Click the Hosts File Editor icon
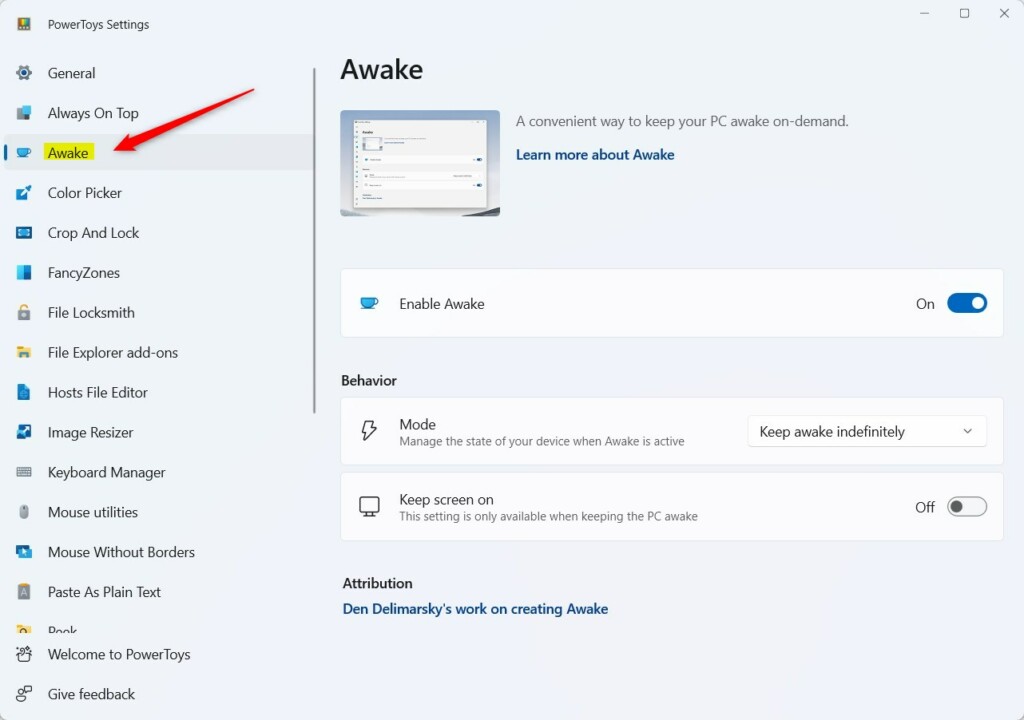The width and height of the screenshot is (1024, 720). (24, 392)
